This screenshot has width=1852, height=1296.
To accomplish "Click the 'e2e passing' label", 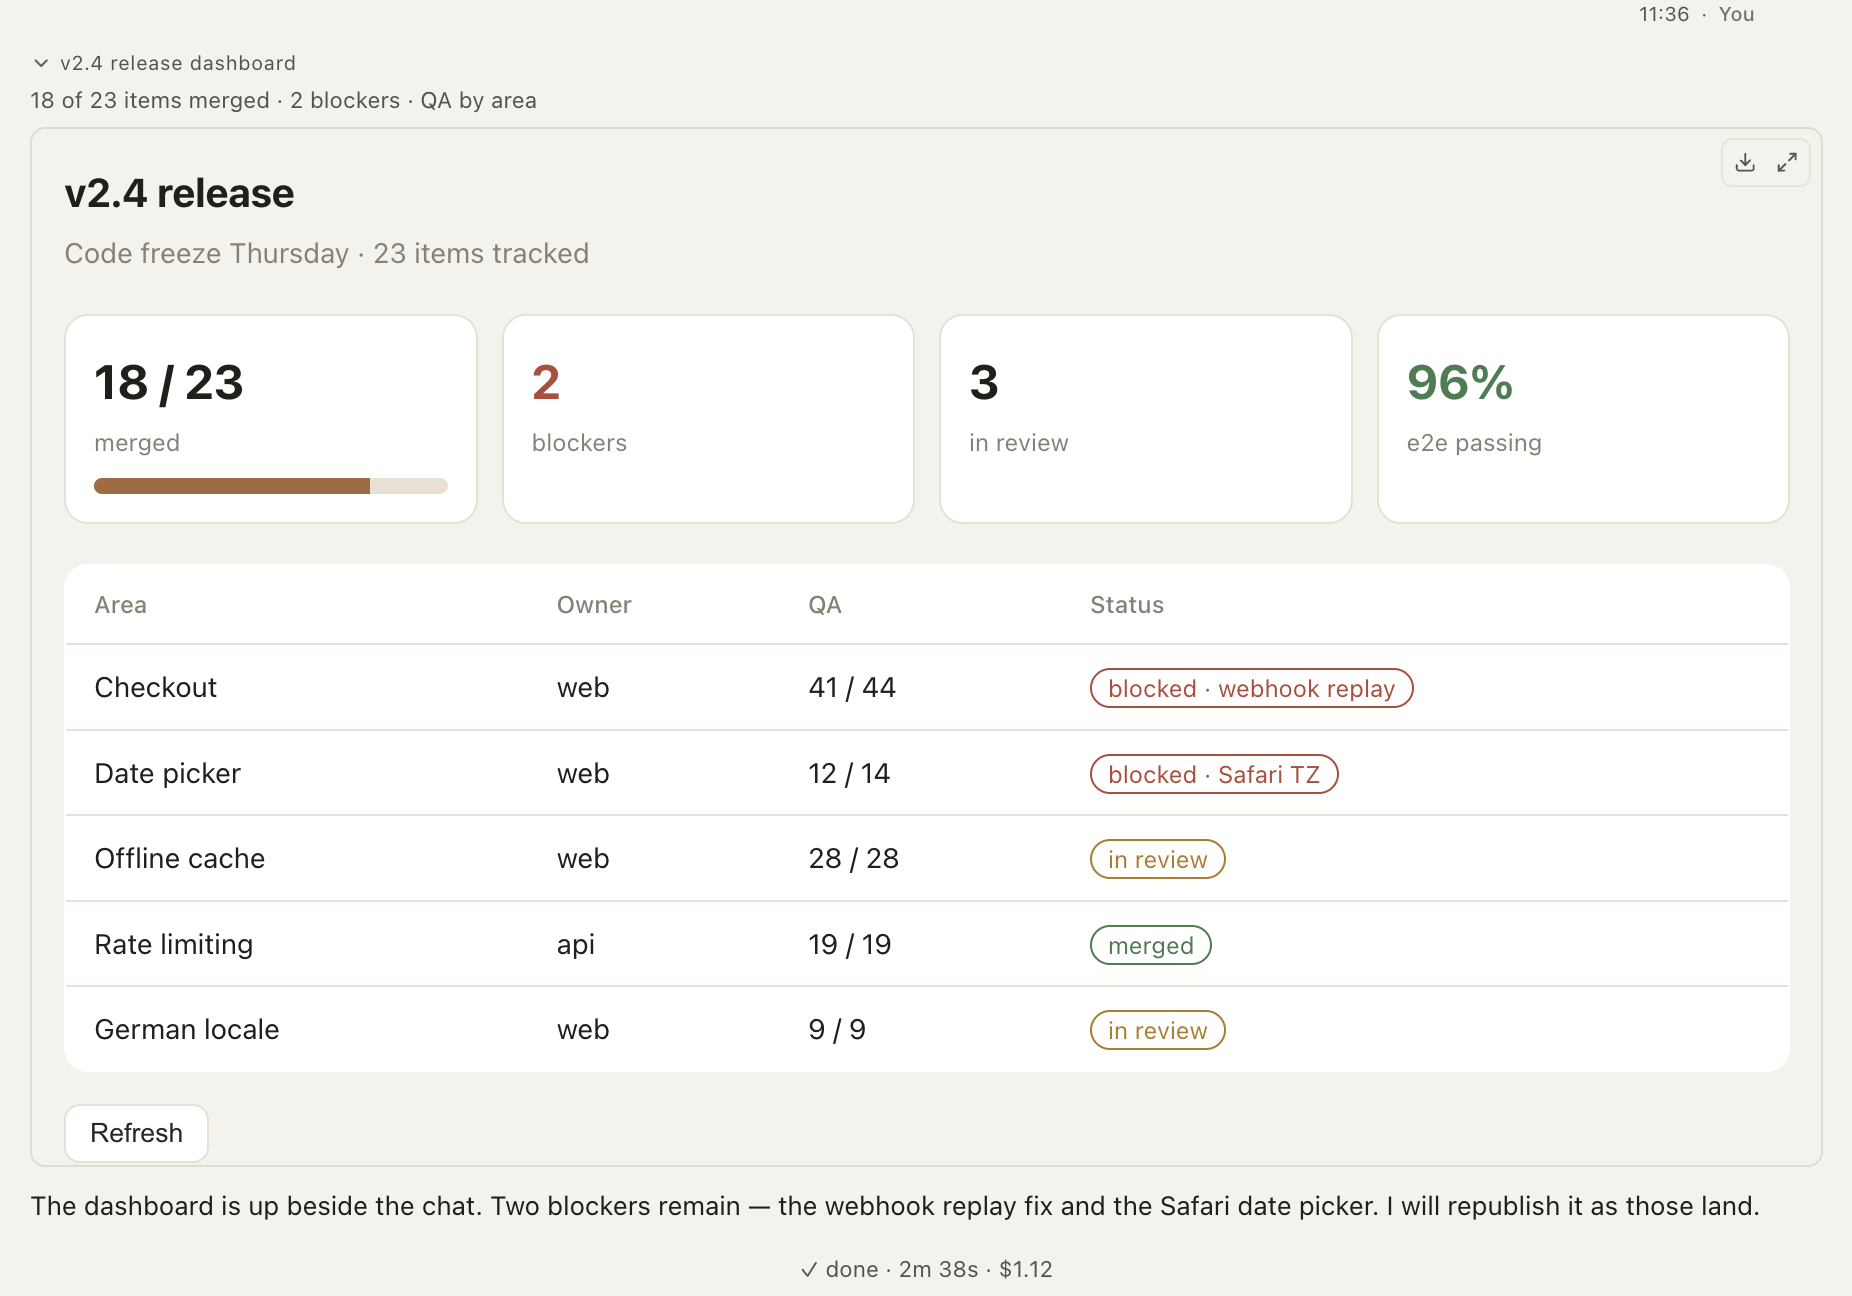I will [x=1474, y=443].
